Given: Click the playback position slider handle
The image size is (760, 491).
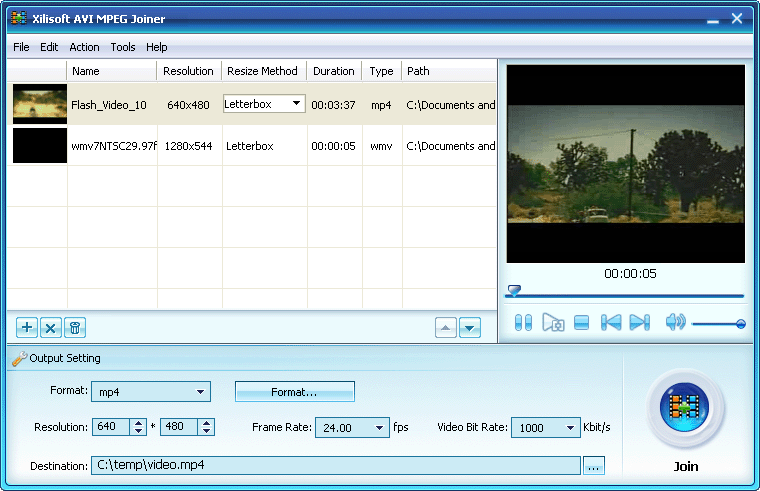Looking at the screenshot, I should coord(514,290).
